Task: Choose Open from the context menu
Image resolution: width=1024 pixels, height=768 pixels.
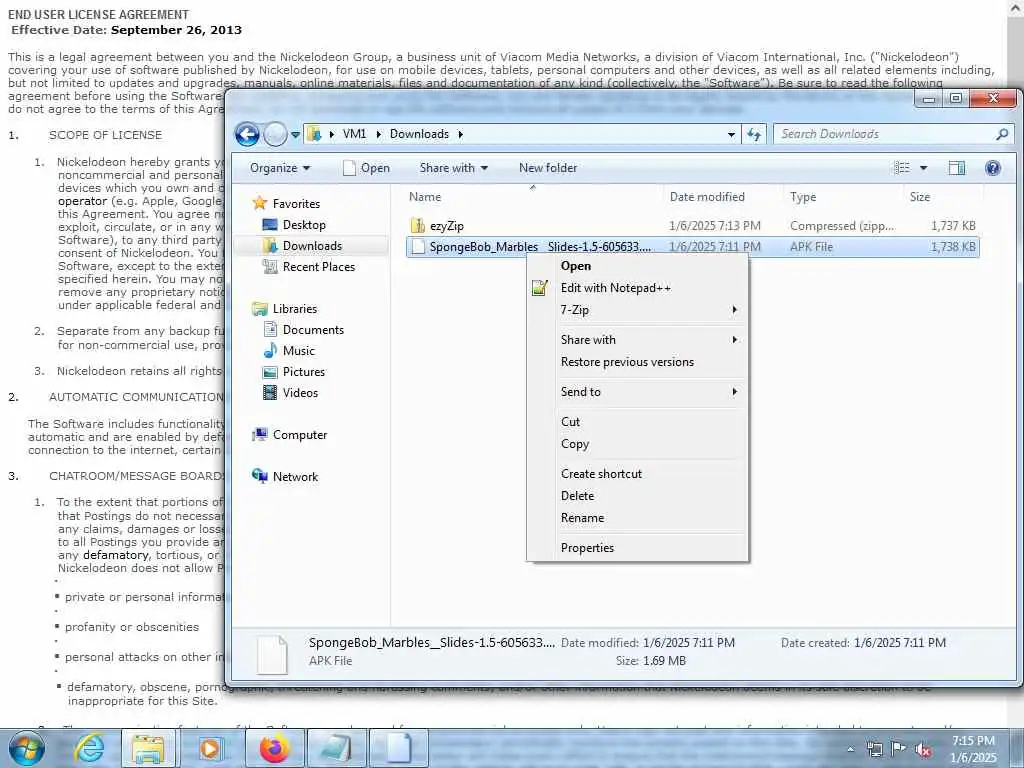Action: [575, 266]
